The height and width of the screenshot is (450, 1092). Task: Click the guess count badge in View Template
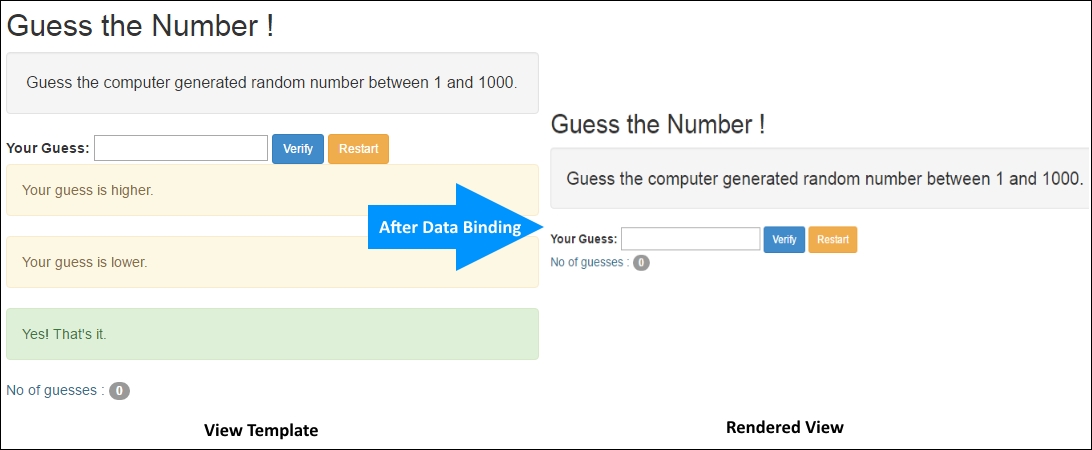coord(119,391)
